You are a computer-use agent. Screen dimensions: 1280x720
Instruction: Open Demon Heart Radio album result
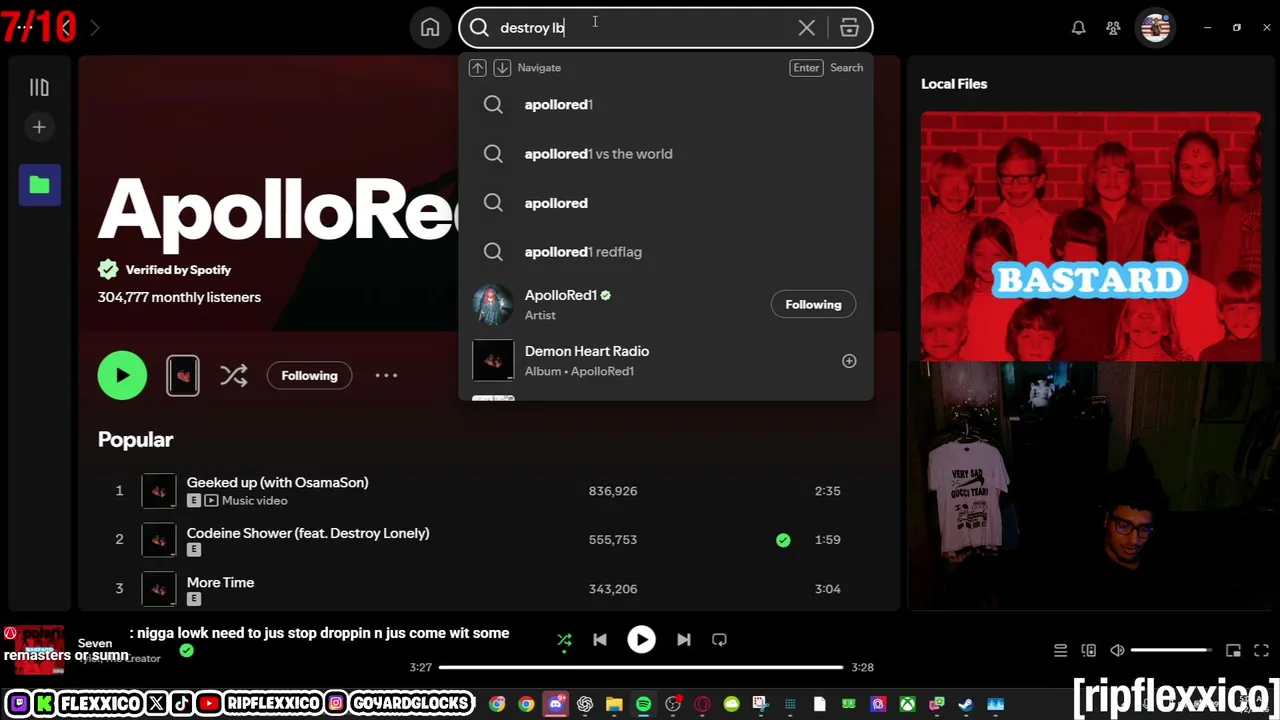[665, 361]
